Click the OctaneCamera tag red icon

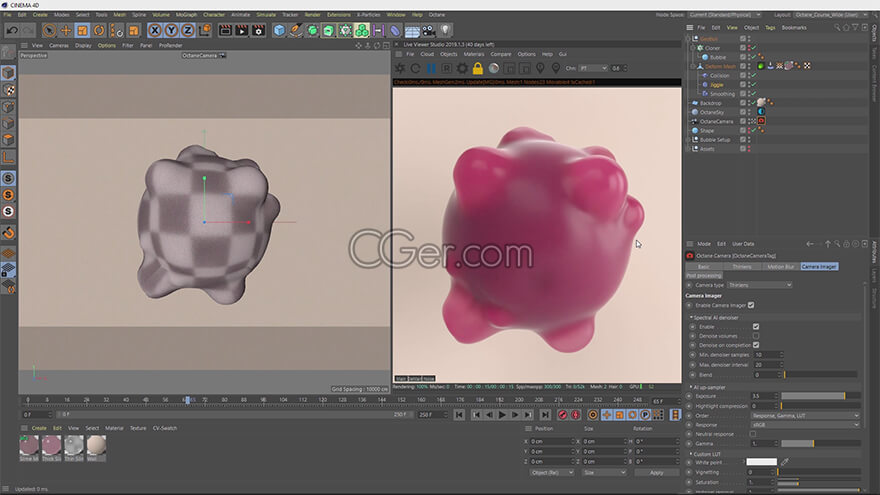click(762, 121)
